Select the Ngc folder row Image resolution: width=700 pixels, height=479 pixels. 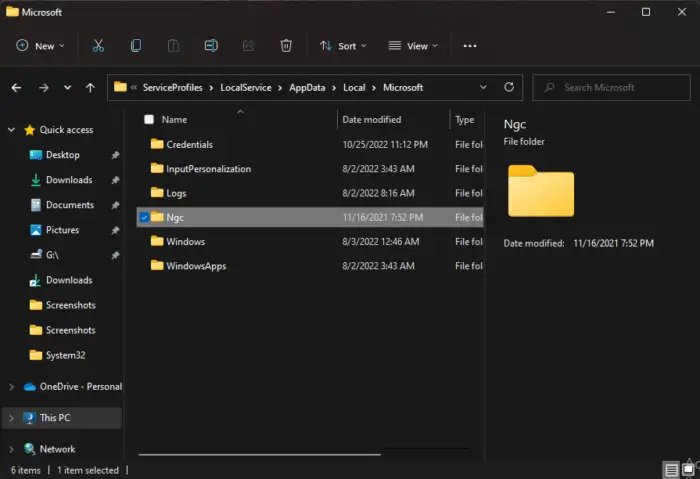[310, 217]
